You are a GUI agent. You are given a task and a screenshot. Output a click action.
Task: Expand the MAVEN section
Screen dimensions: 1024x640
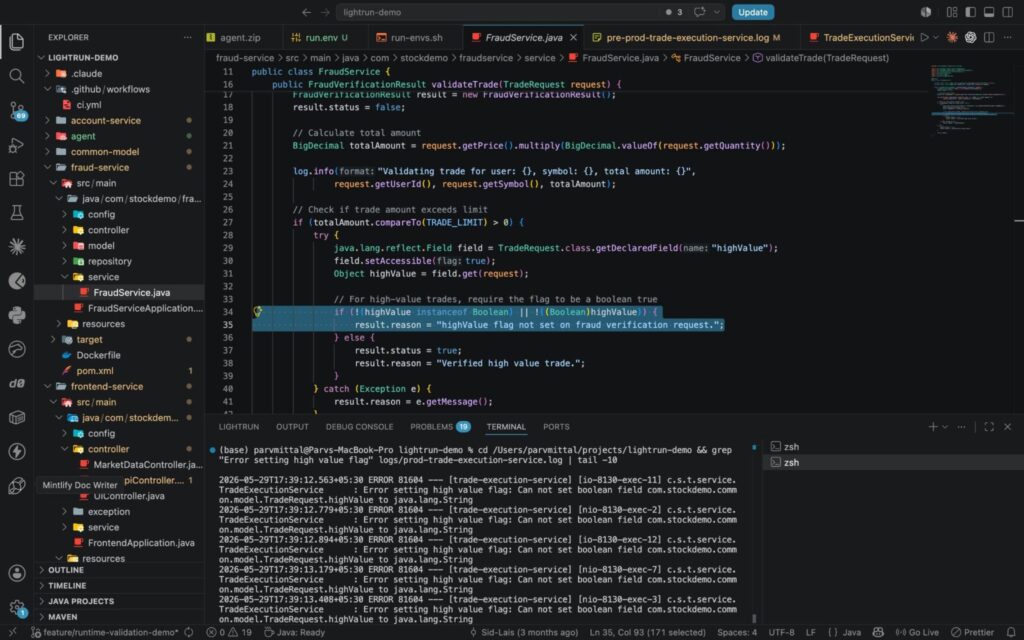(62, 616)
